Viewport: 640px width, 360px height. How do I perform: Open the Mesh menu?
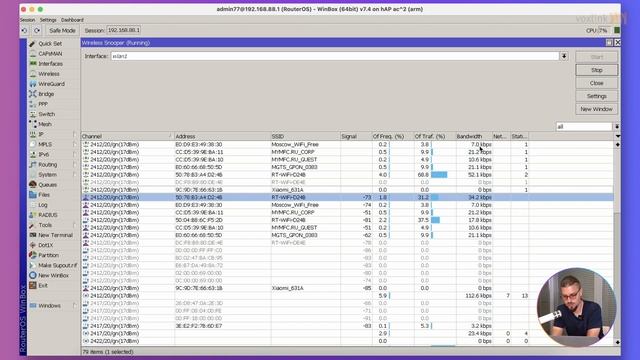click(44, 124)
